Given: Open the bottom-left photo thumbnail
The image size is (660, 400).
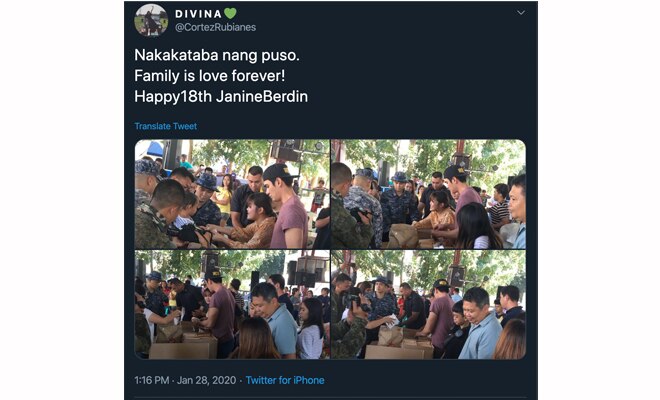Looking at the screenshot, I should pos(232,304).
